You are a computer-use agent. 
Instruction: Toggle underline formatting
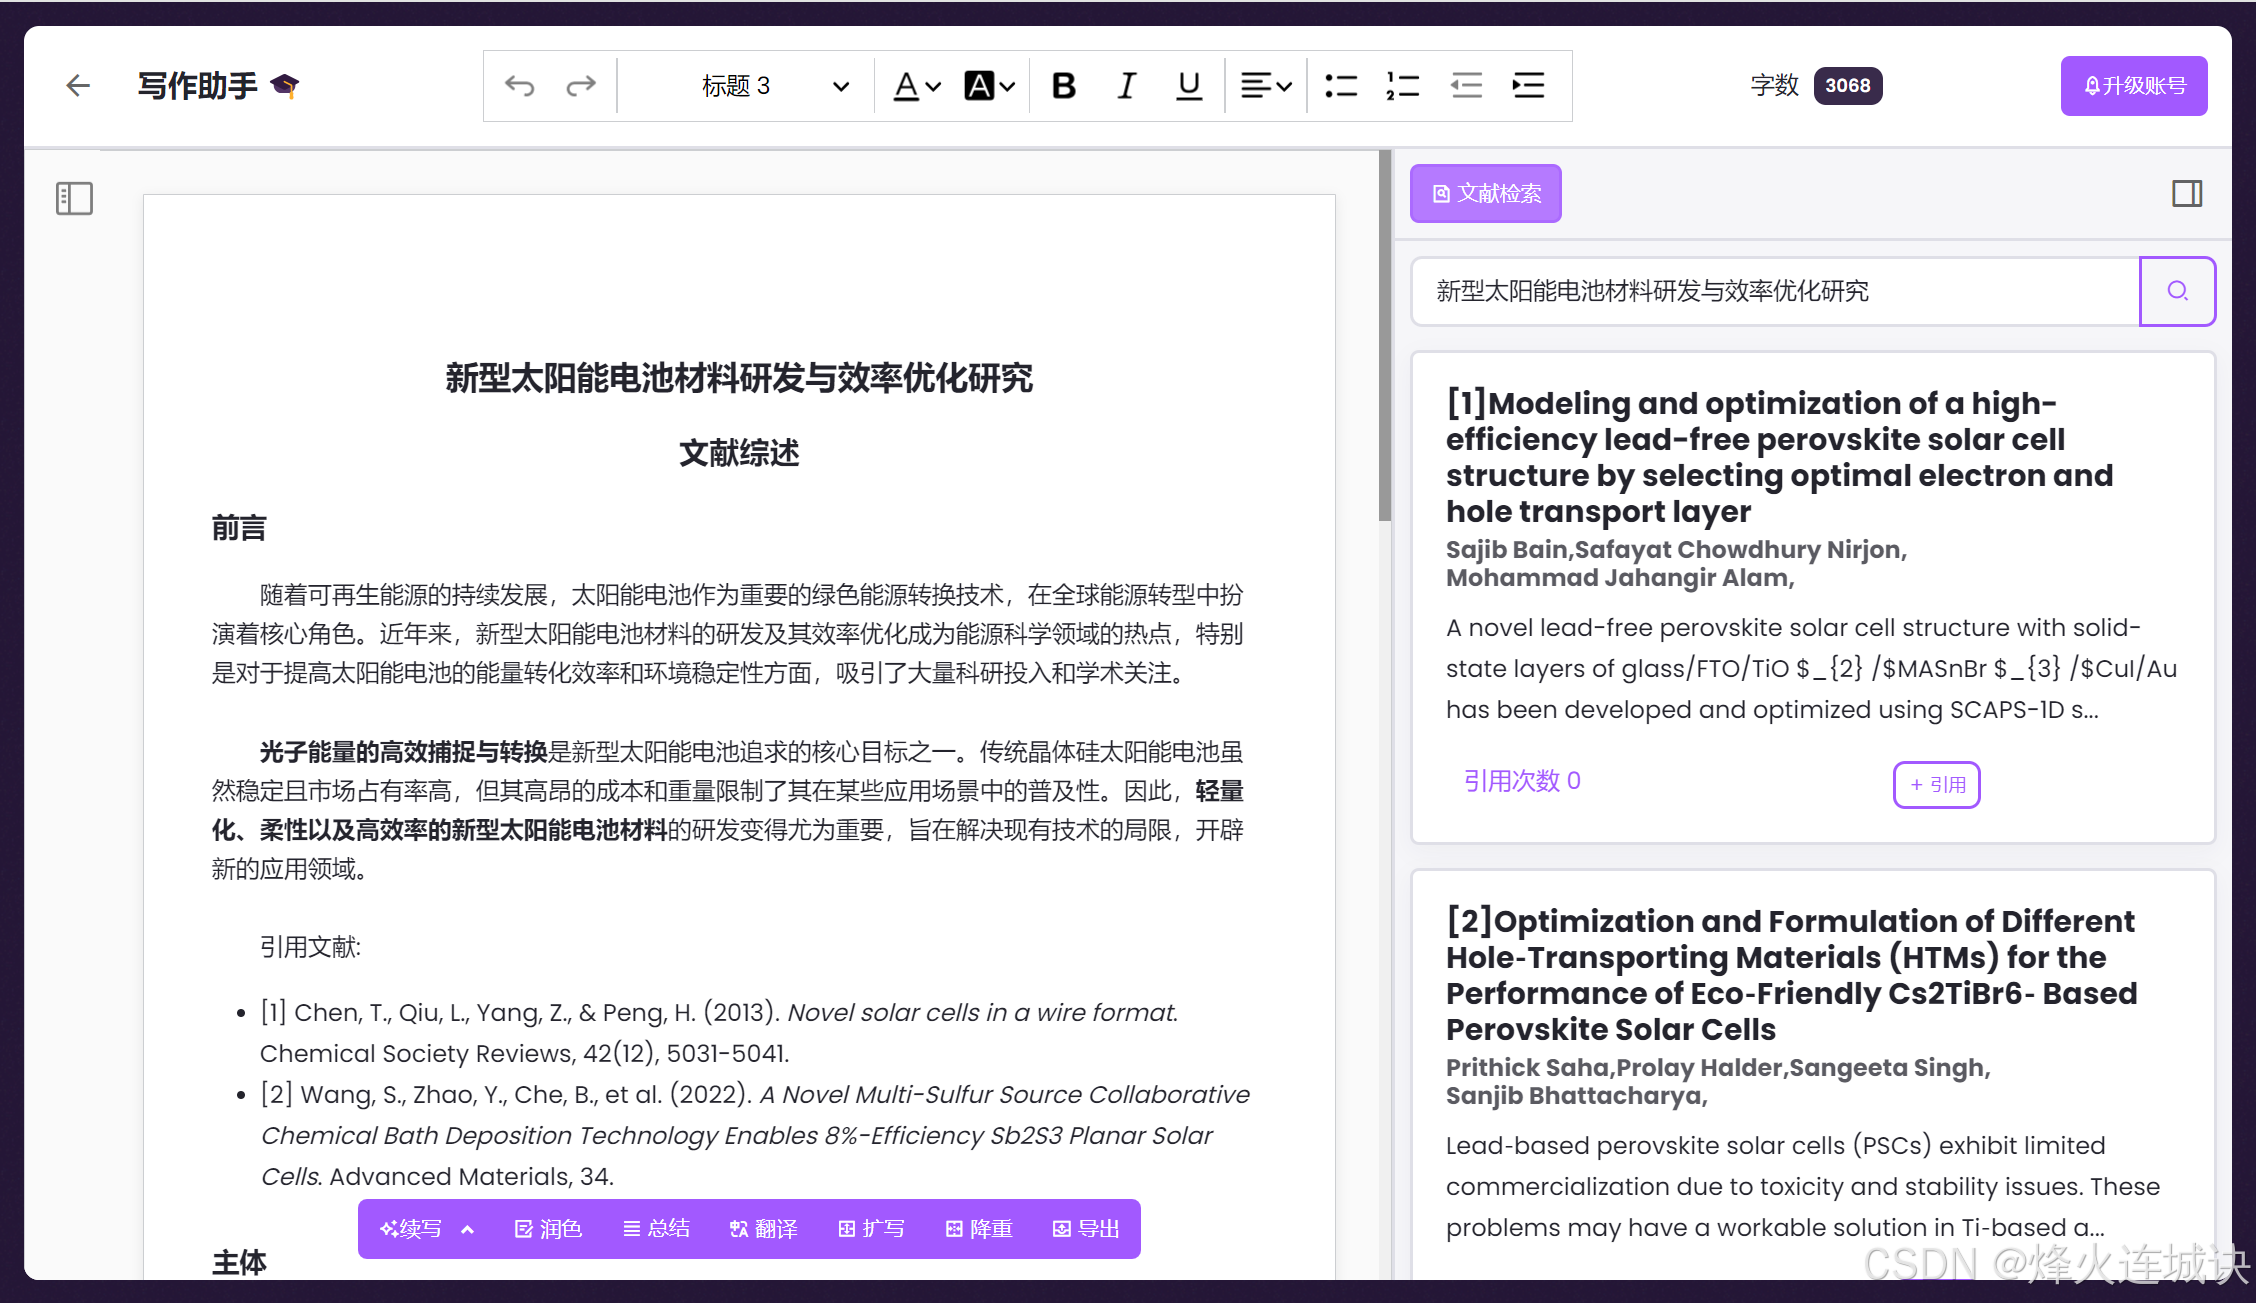point(1188,86)
